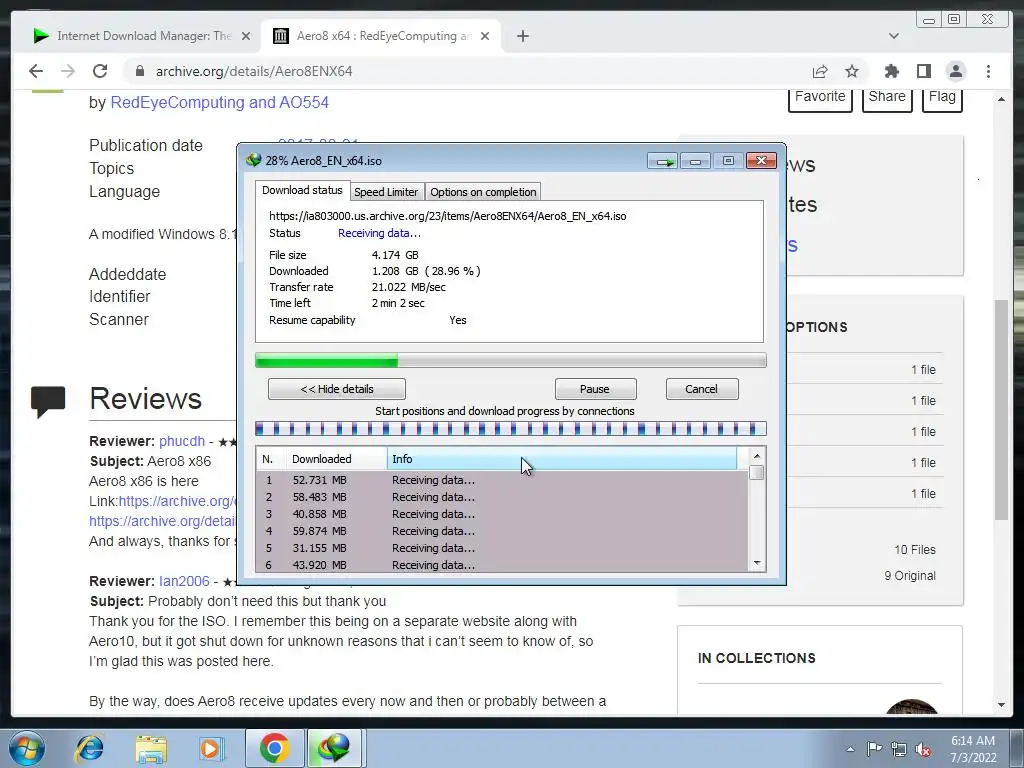The image size is (1024, 768).
Task: Click the share page icon in address bar
Action: click(x=820, y=71)
